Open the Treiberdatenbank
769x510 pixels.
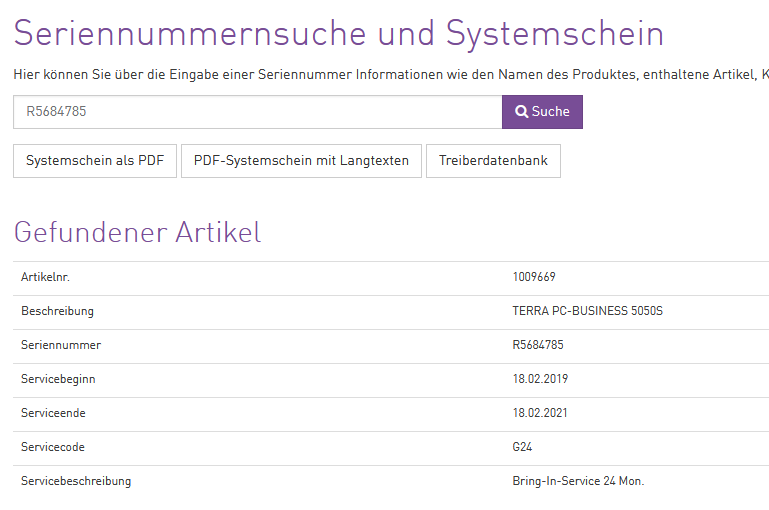pyautogui.click(x=493, y=161)
